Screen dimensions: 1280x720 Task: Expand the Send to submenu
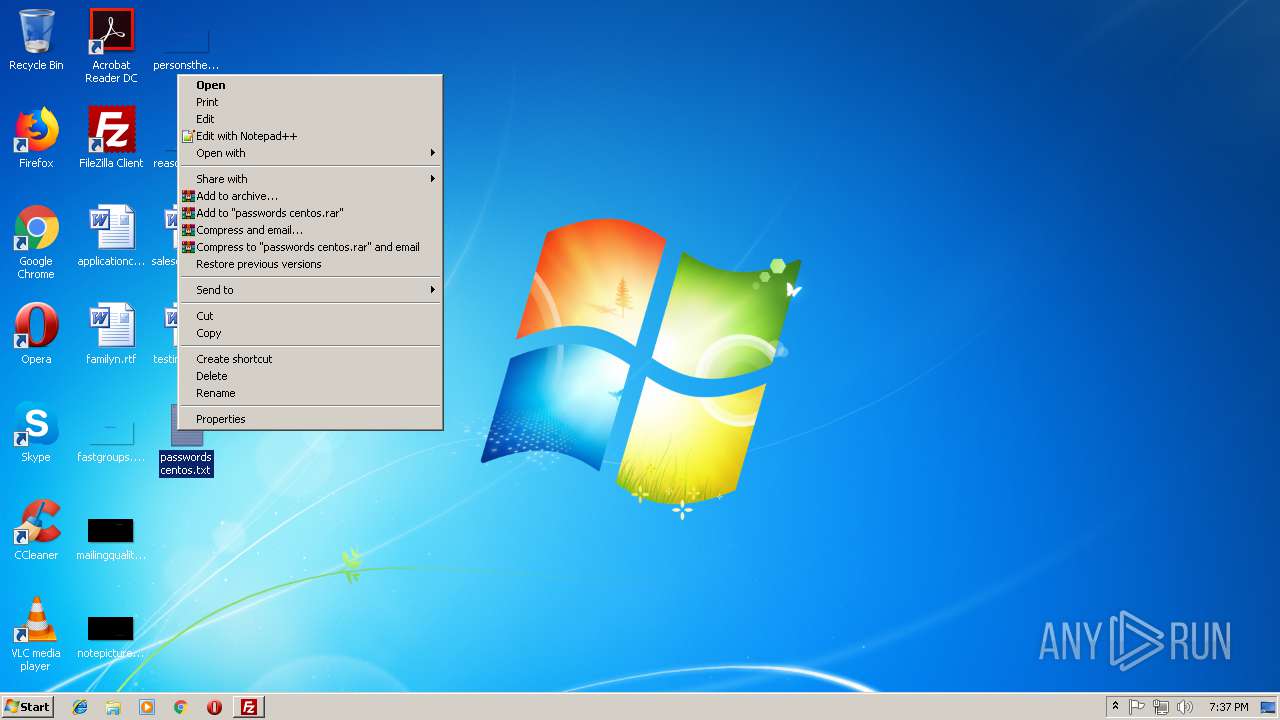pyautogui.click(x=310, y=290)
